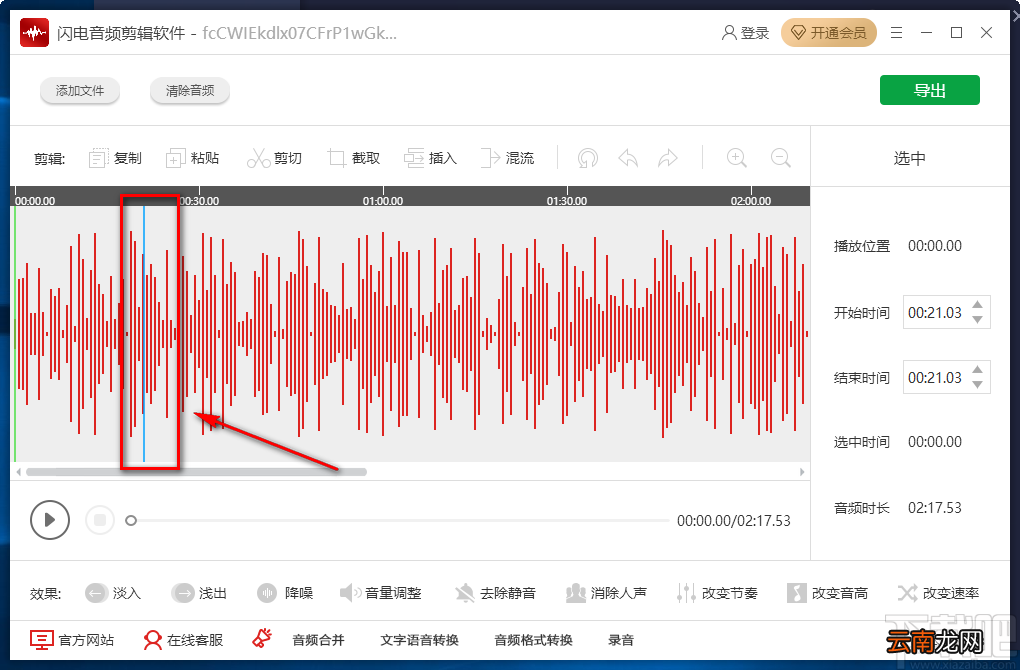Open the Record (录音) function
Screen dimensions: 1020x670
(x=621, y=640)
